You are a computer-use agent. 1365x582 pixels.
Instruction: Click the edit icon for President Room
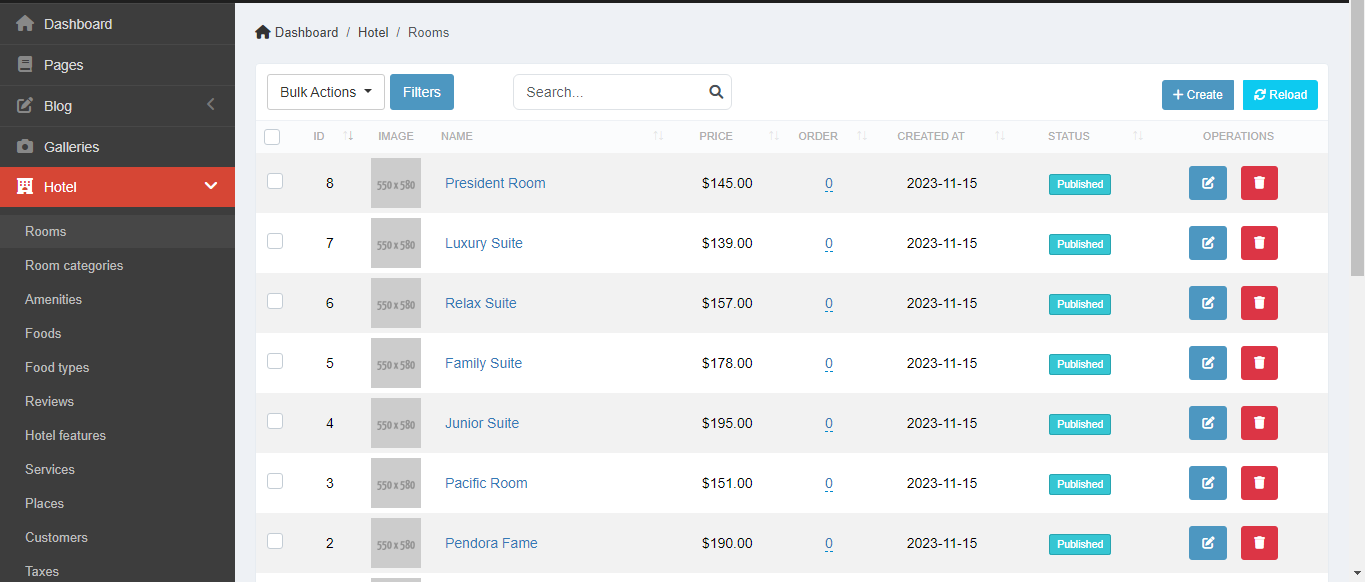tap(1207, 183)
